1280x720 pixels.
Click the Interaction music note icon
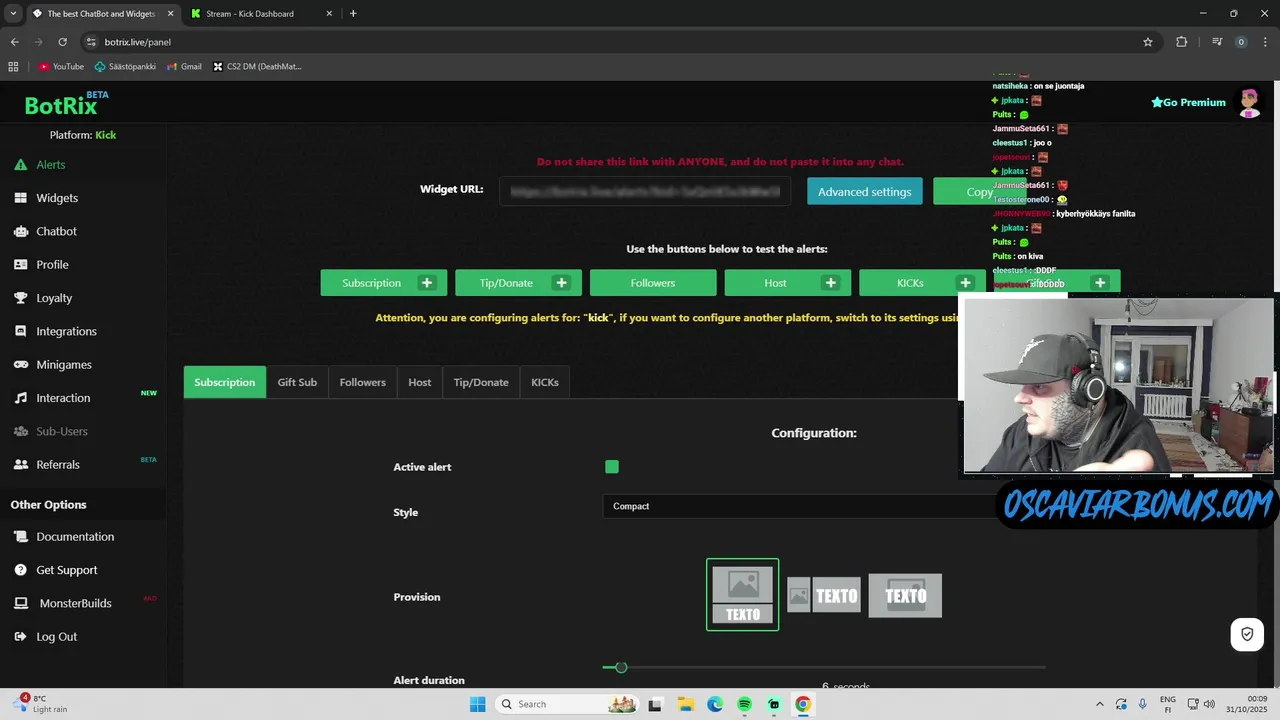tap(20, 398)
